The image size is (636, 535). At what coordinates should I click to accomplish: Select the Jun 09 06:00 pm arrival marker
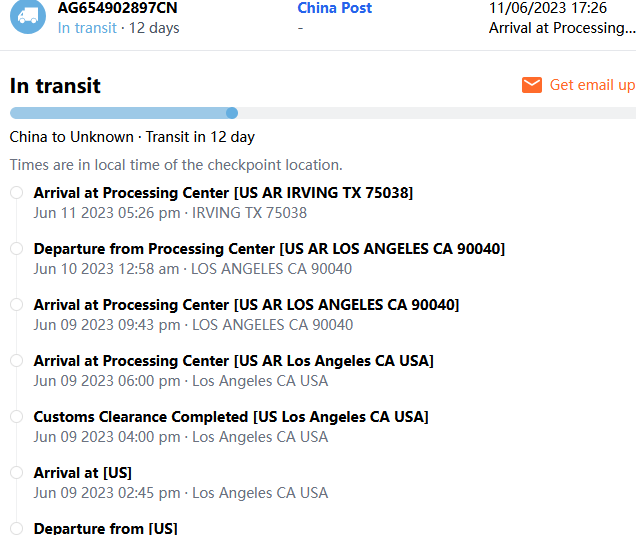(16, 361)
